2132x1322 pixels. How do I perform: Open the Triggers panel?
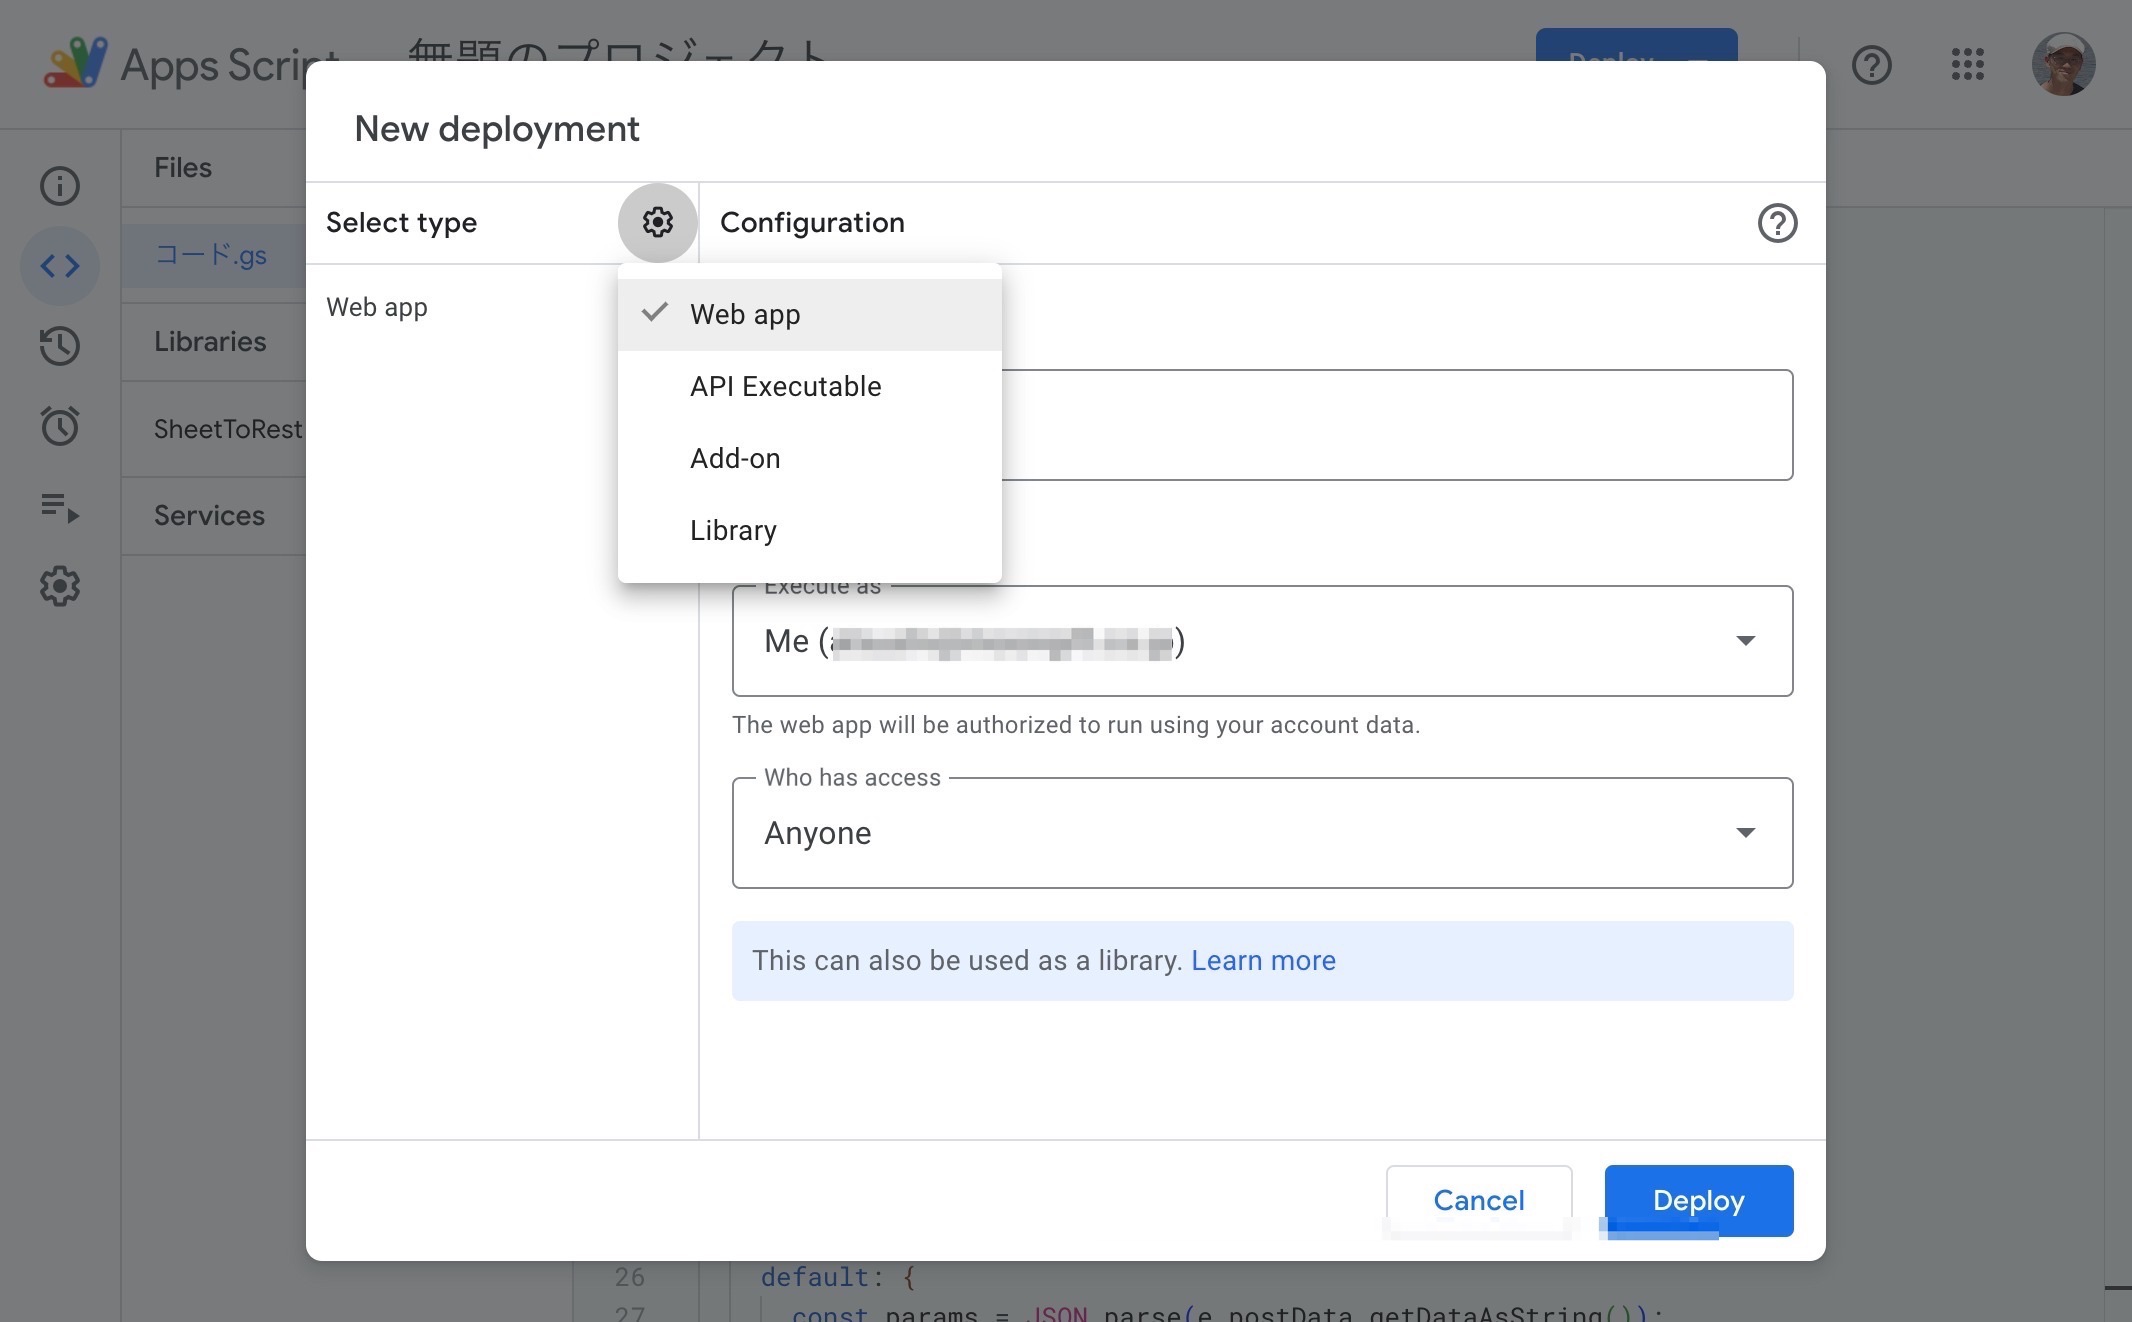point(60,426)
